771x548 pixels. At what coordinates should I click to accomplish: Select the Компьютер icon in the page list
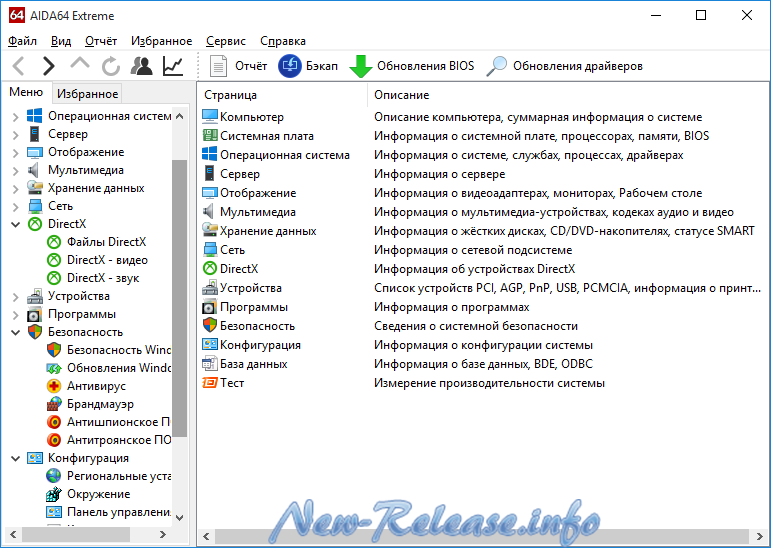point(210,117)
